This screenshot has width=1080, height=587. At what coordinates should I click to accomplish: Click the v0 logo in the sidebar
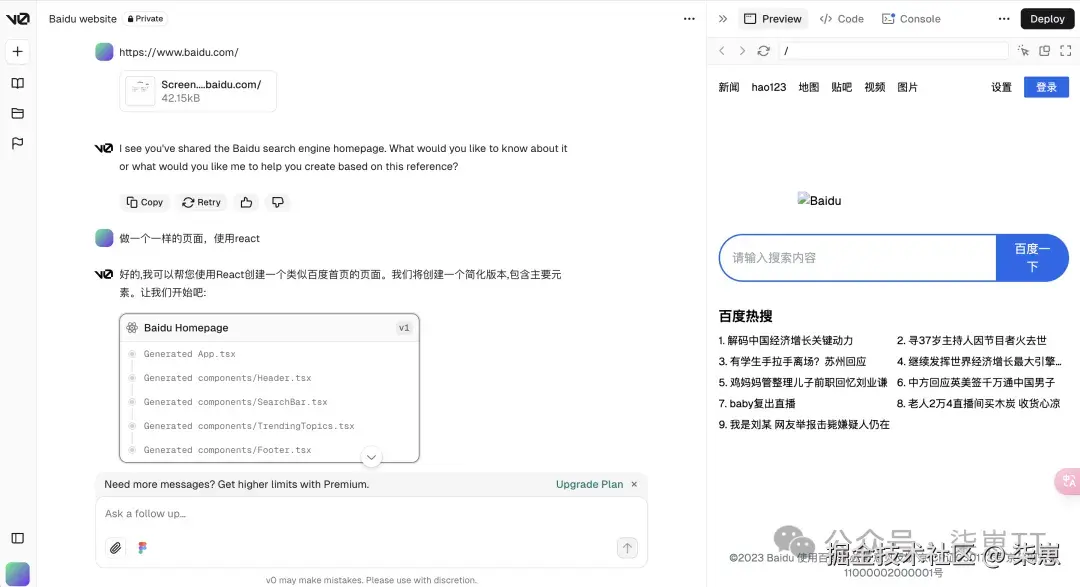point(18,19)
